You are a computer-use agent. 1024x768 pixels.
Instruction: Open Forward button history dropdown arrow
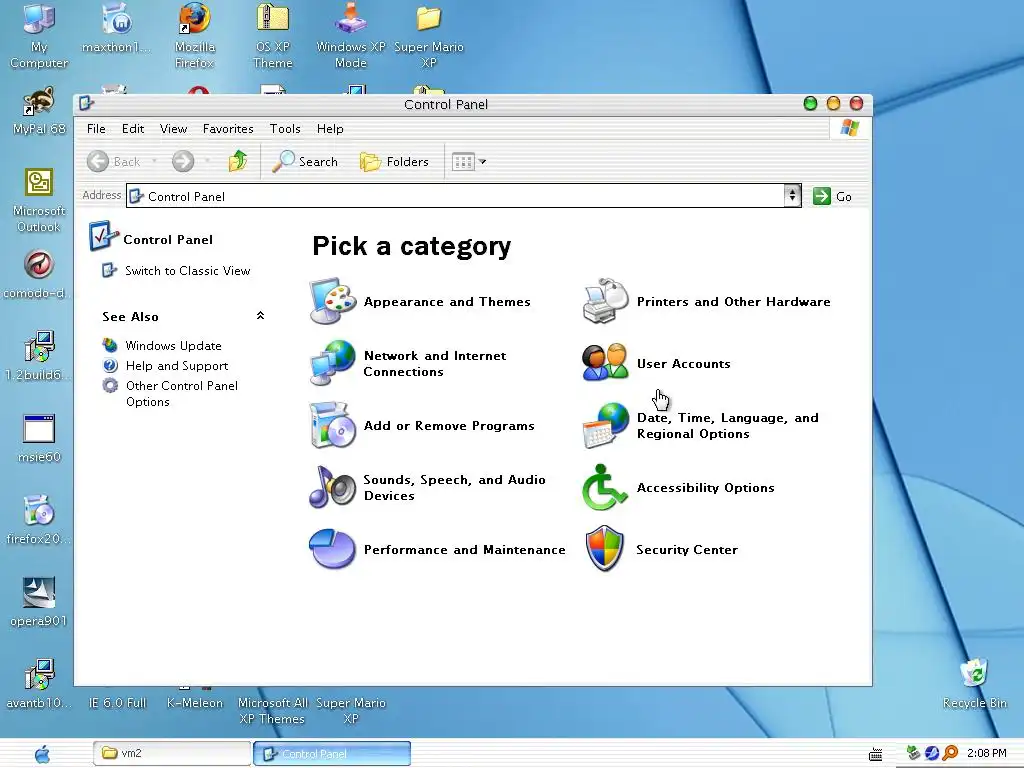point(207,161)
